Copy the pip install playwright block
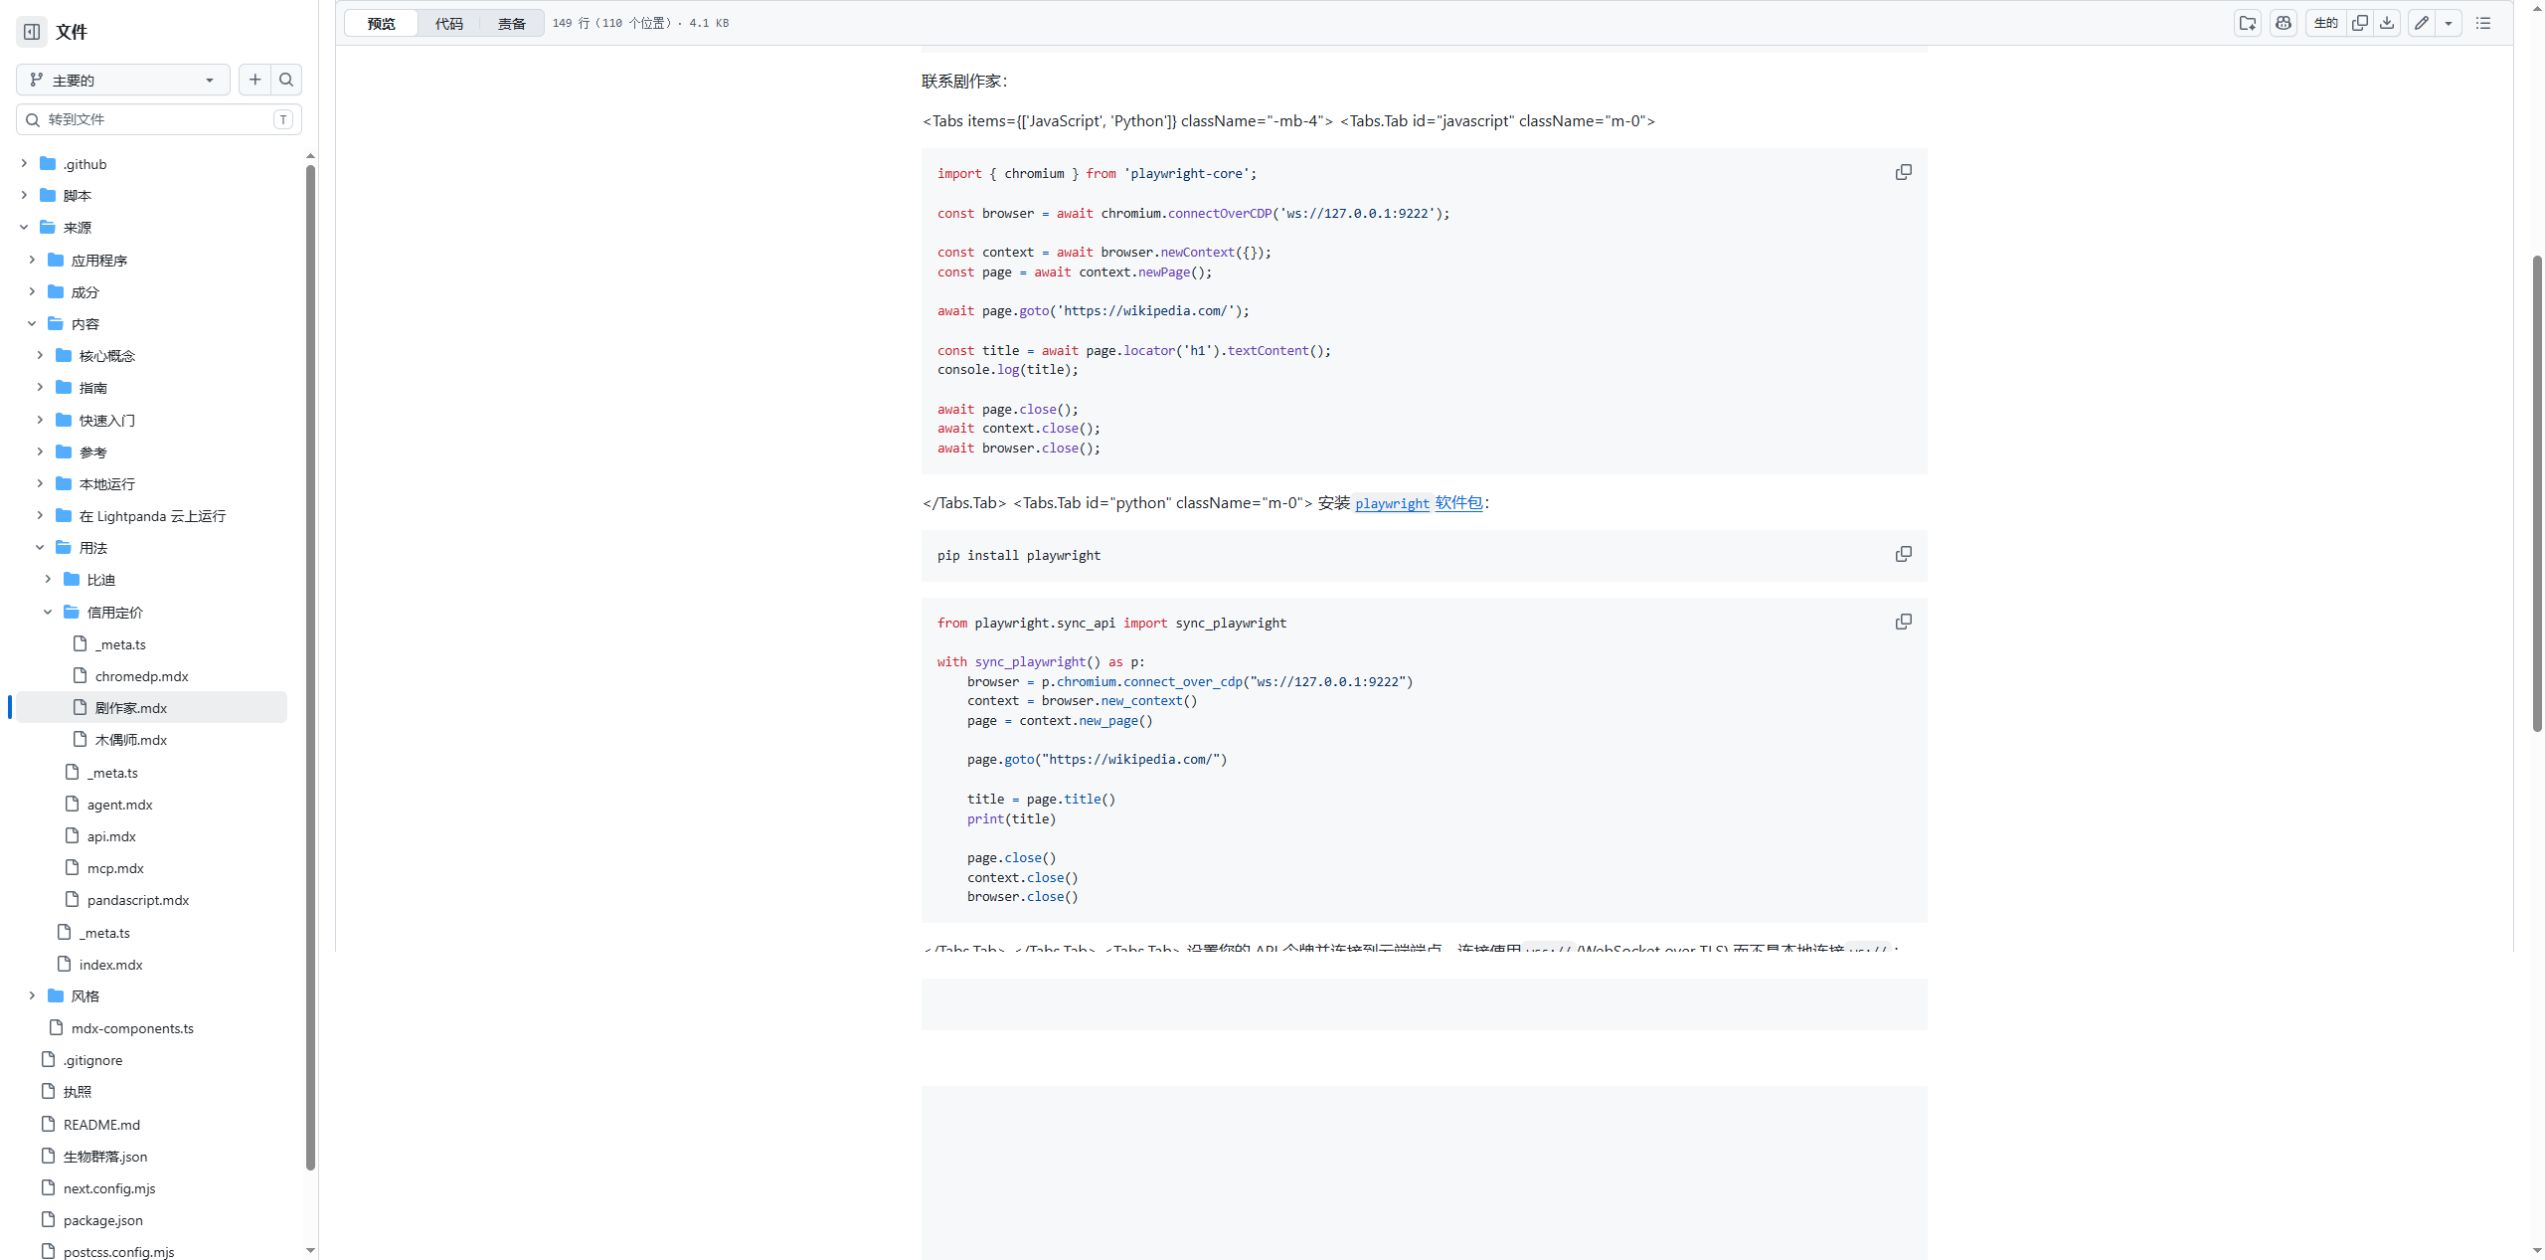Viewport: 2545px width, 1260px height. 1903,554
